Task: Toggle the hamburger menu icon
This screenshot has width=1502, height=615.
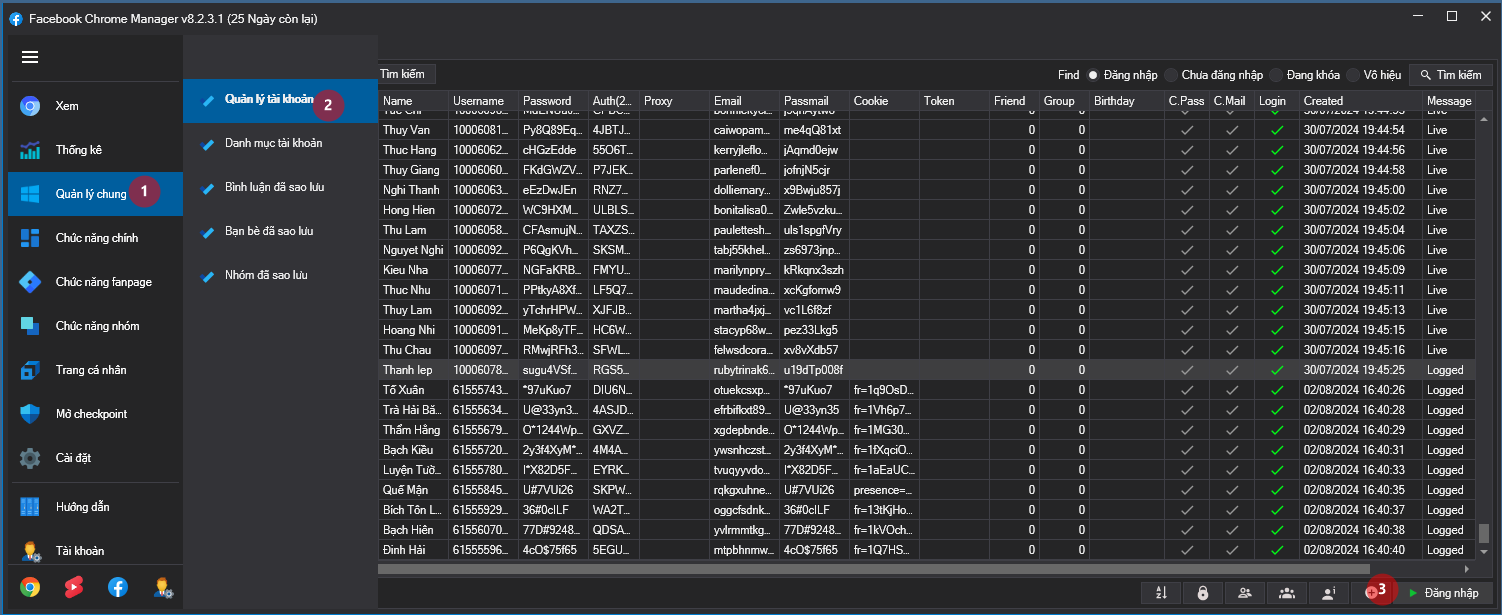Action: pyautogui.click(x=30, y=57)
